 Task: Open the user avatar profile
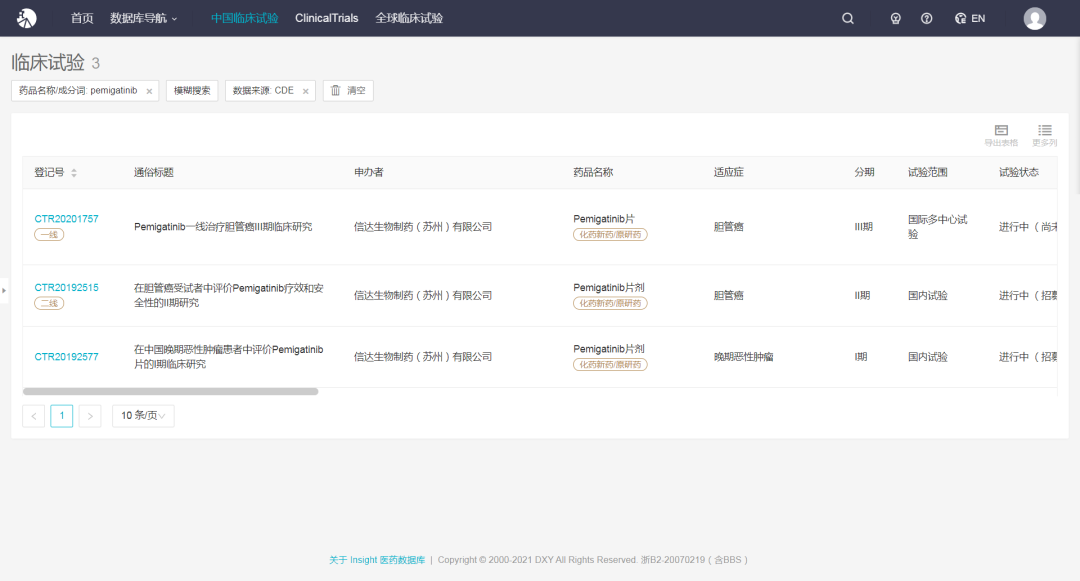coord(1035,19)
